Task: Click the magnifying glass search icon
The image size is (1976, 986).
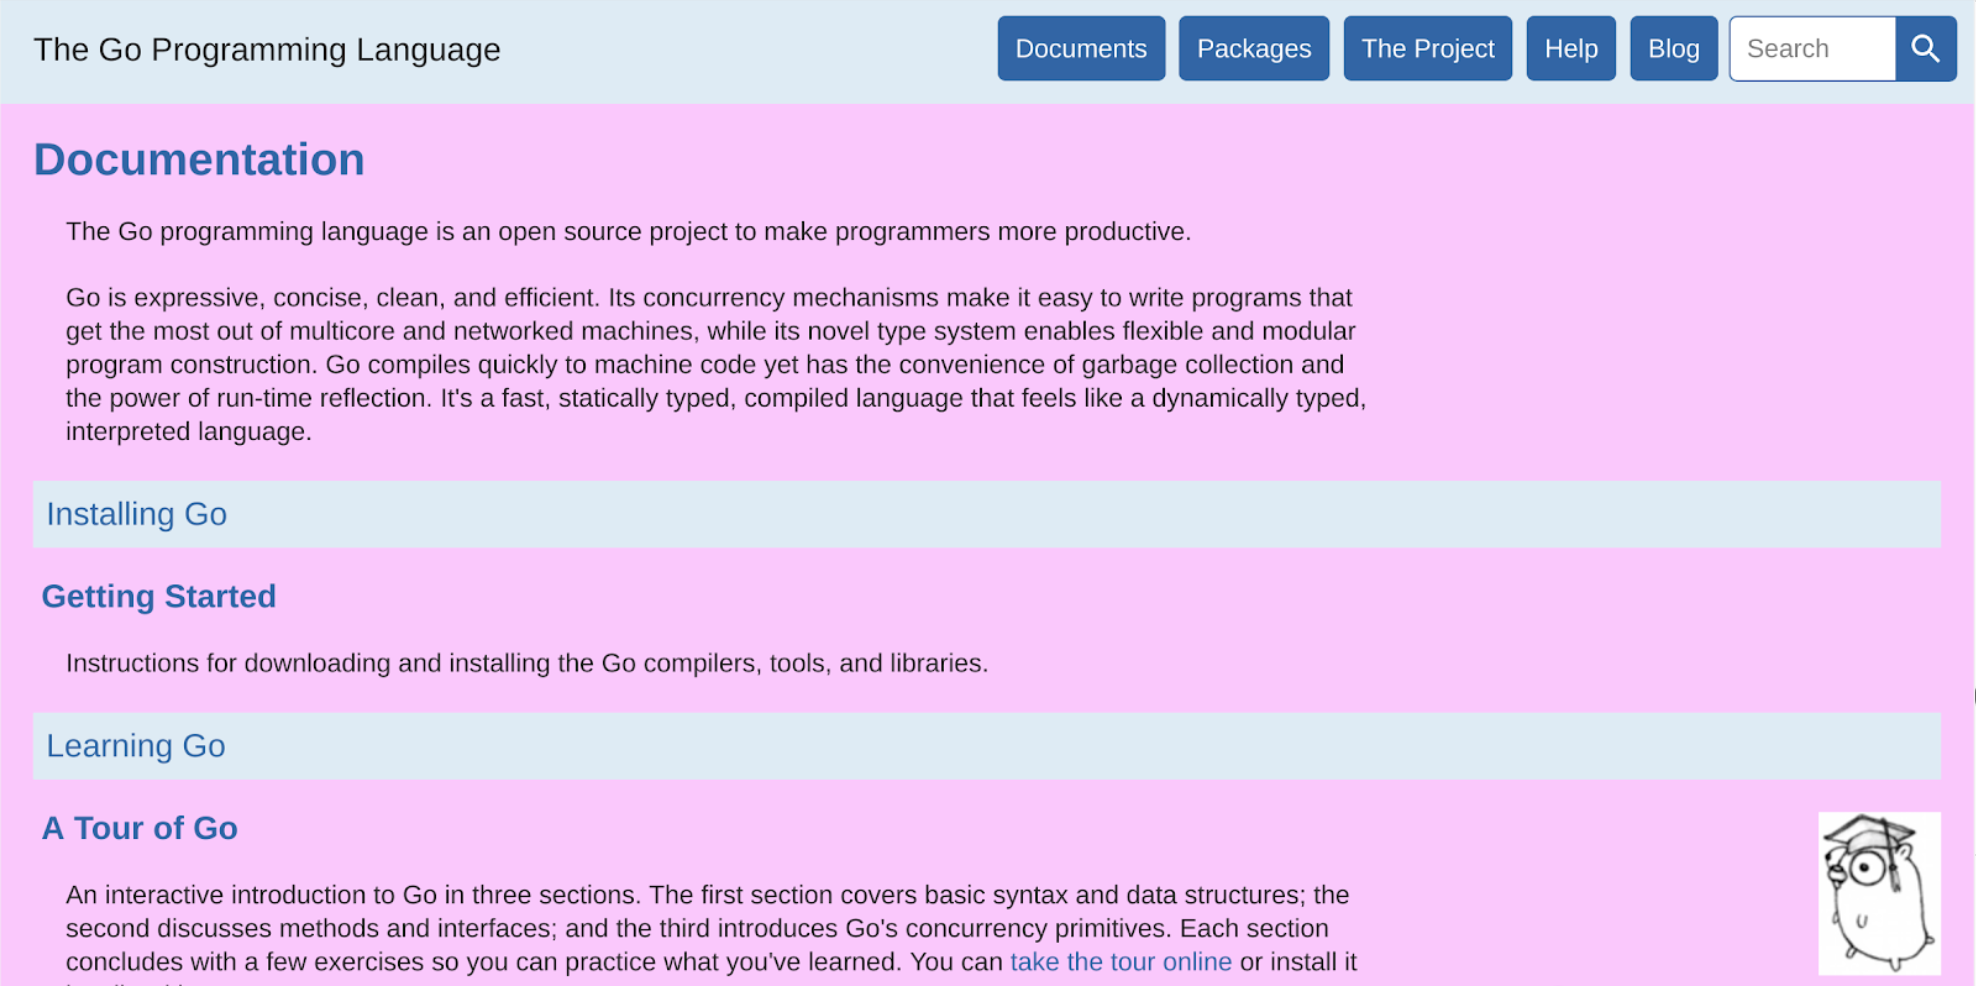Action: point(1925,48)
